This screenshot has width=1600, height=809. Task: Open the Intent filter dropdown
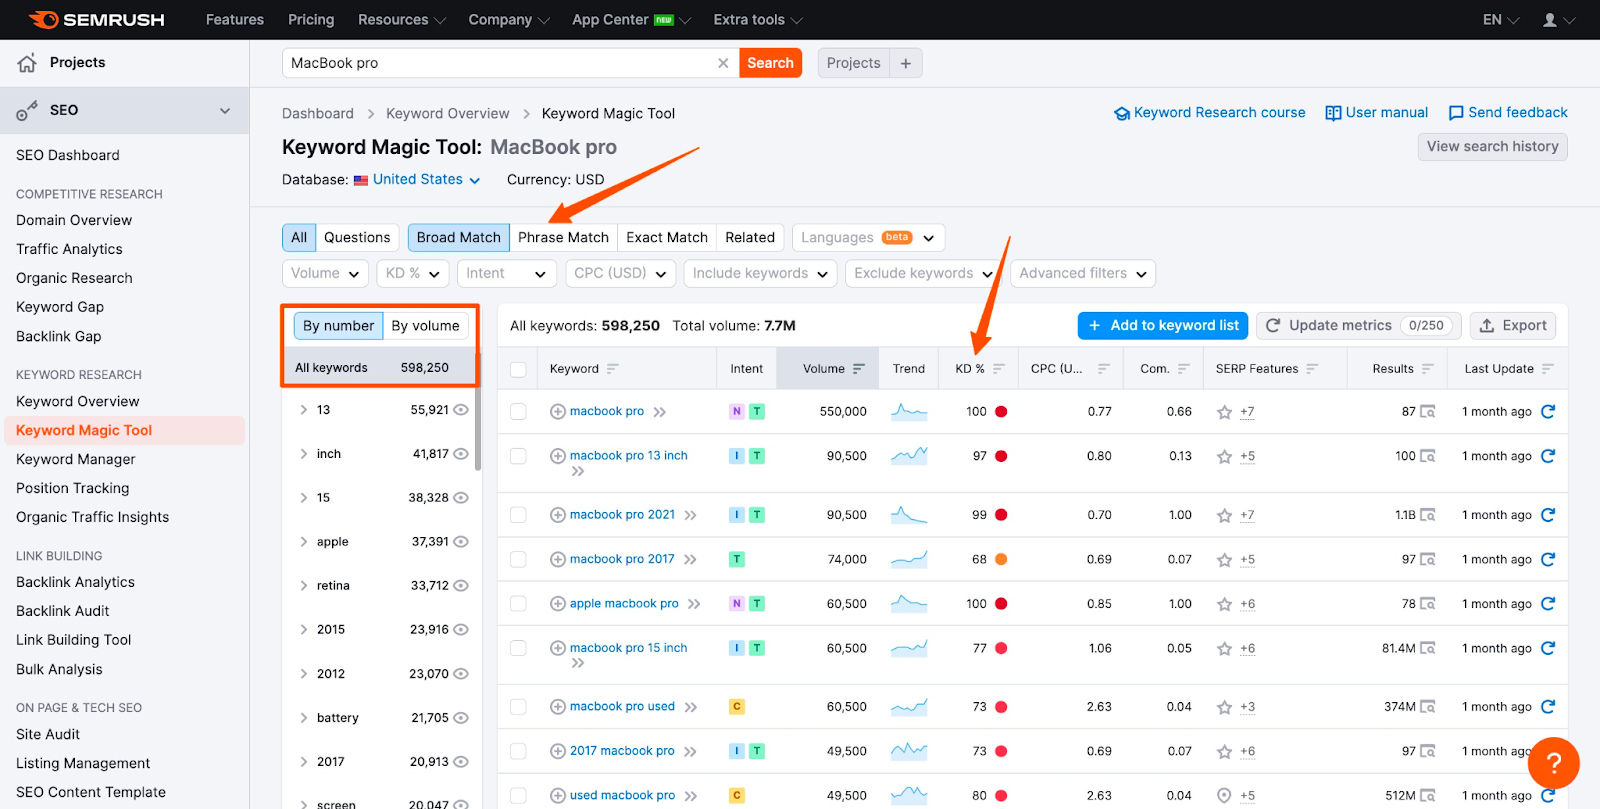507,273
